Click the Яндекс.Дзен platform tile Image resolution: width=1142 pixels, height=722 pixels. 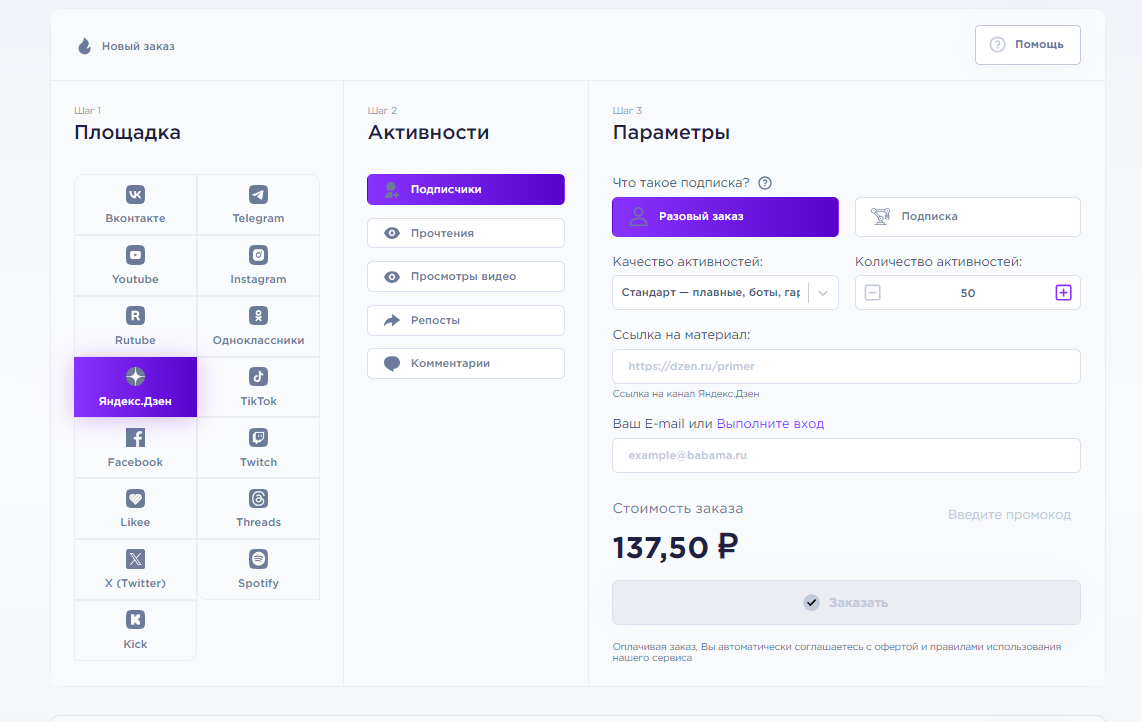tap(135, 387)
